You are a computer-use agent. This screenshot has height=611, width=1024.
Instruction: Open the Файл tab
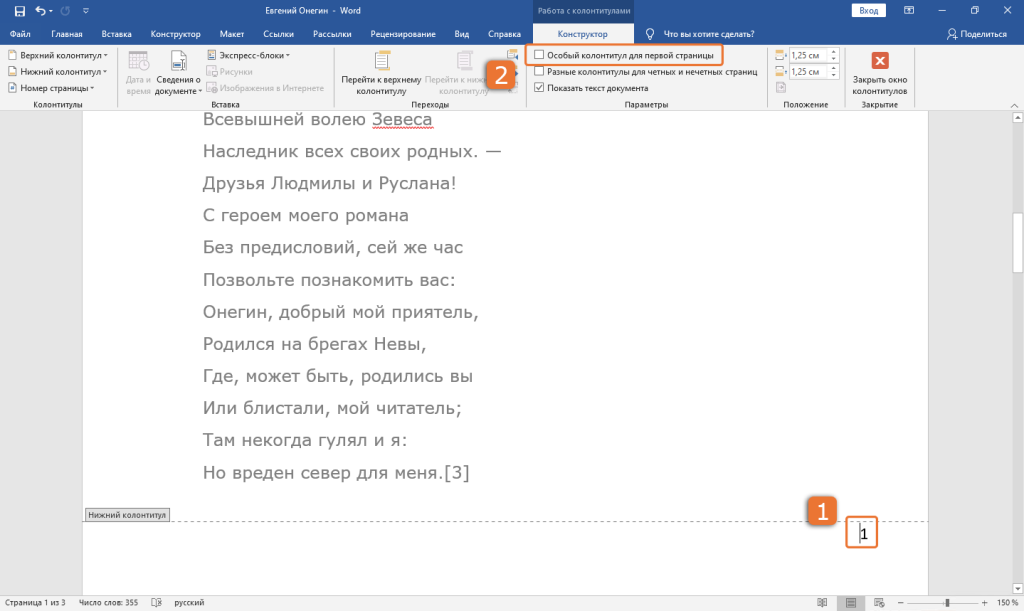[x=20, y=34]
